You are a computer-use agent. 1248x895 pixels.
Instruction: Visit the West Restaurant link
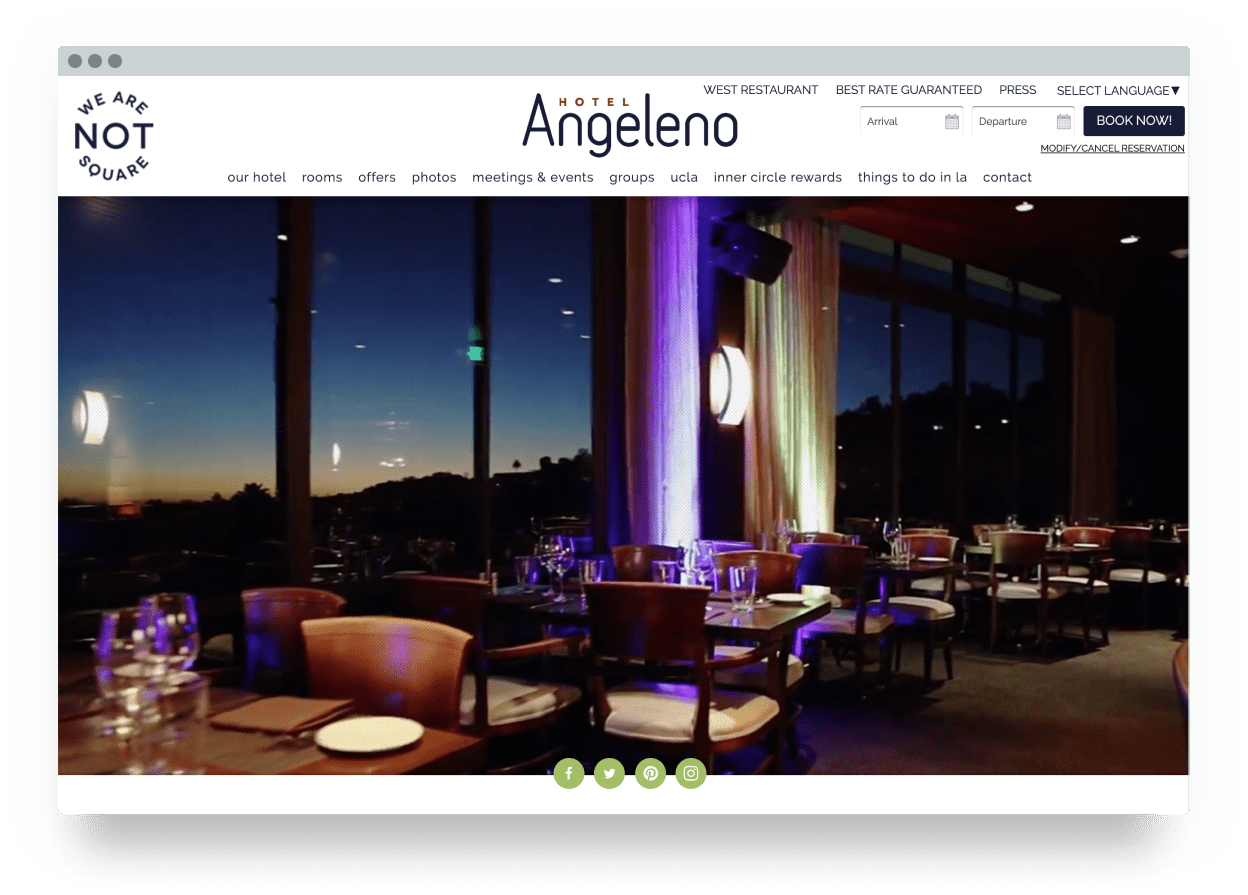(761, 90)
